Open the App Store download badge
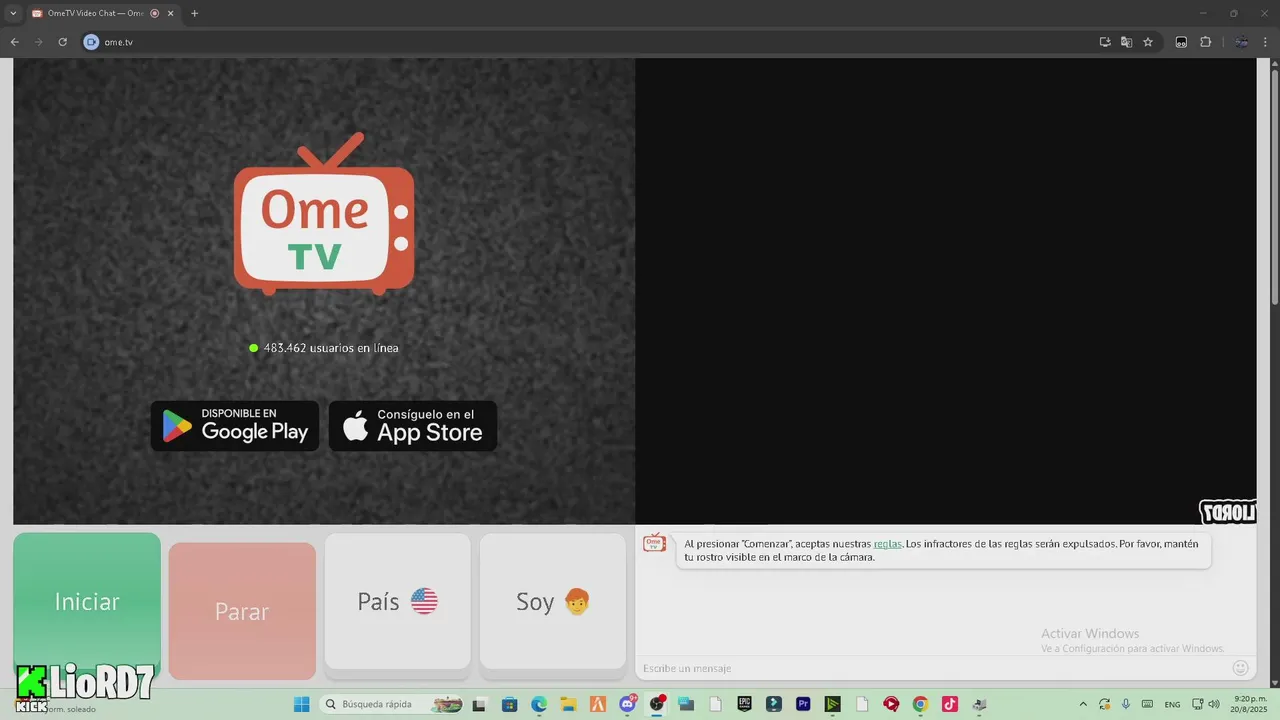 coord(413,426)
